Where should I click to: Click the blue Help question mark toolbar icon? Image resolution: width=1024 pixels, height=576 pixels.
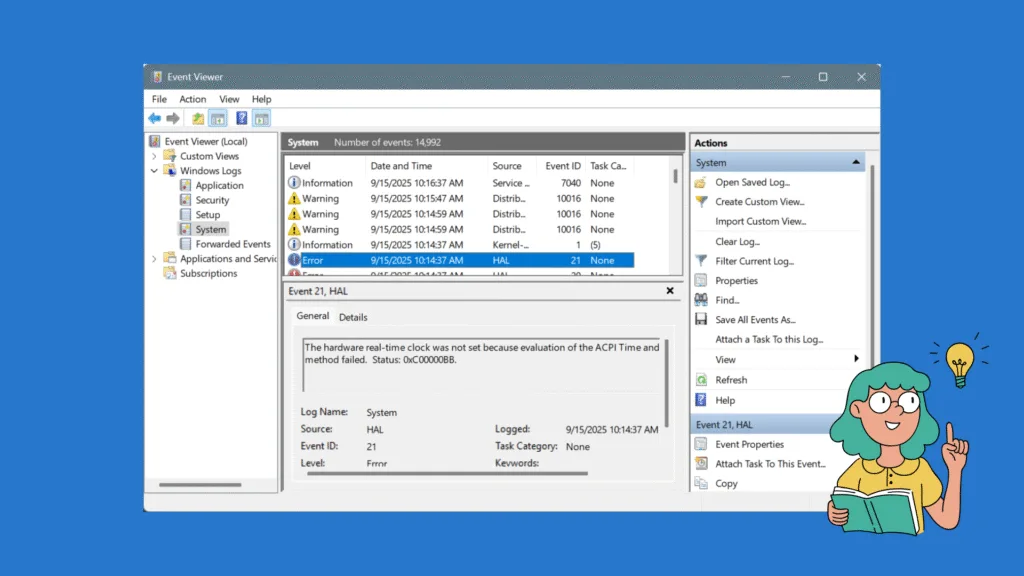click(x=240, y=118)
